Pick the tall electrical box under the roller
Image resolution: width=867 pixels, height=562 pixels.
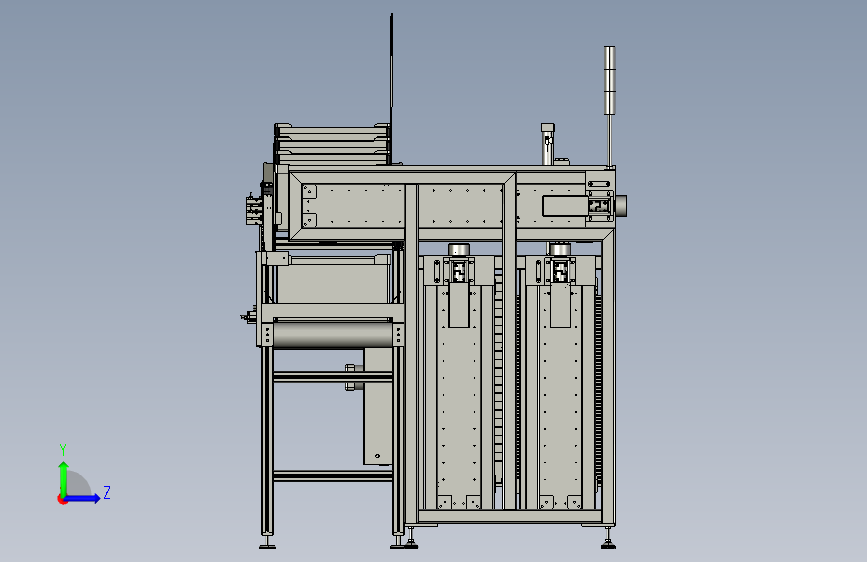pyautogui.click(x=378, y=406)
